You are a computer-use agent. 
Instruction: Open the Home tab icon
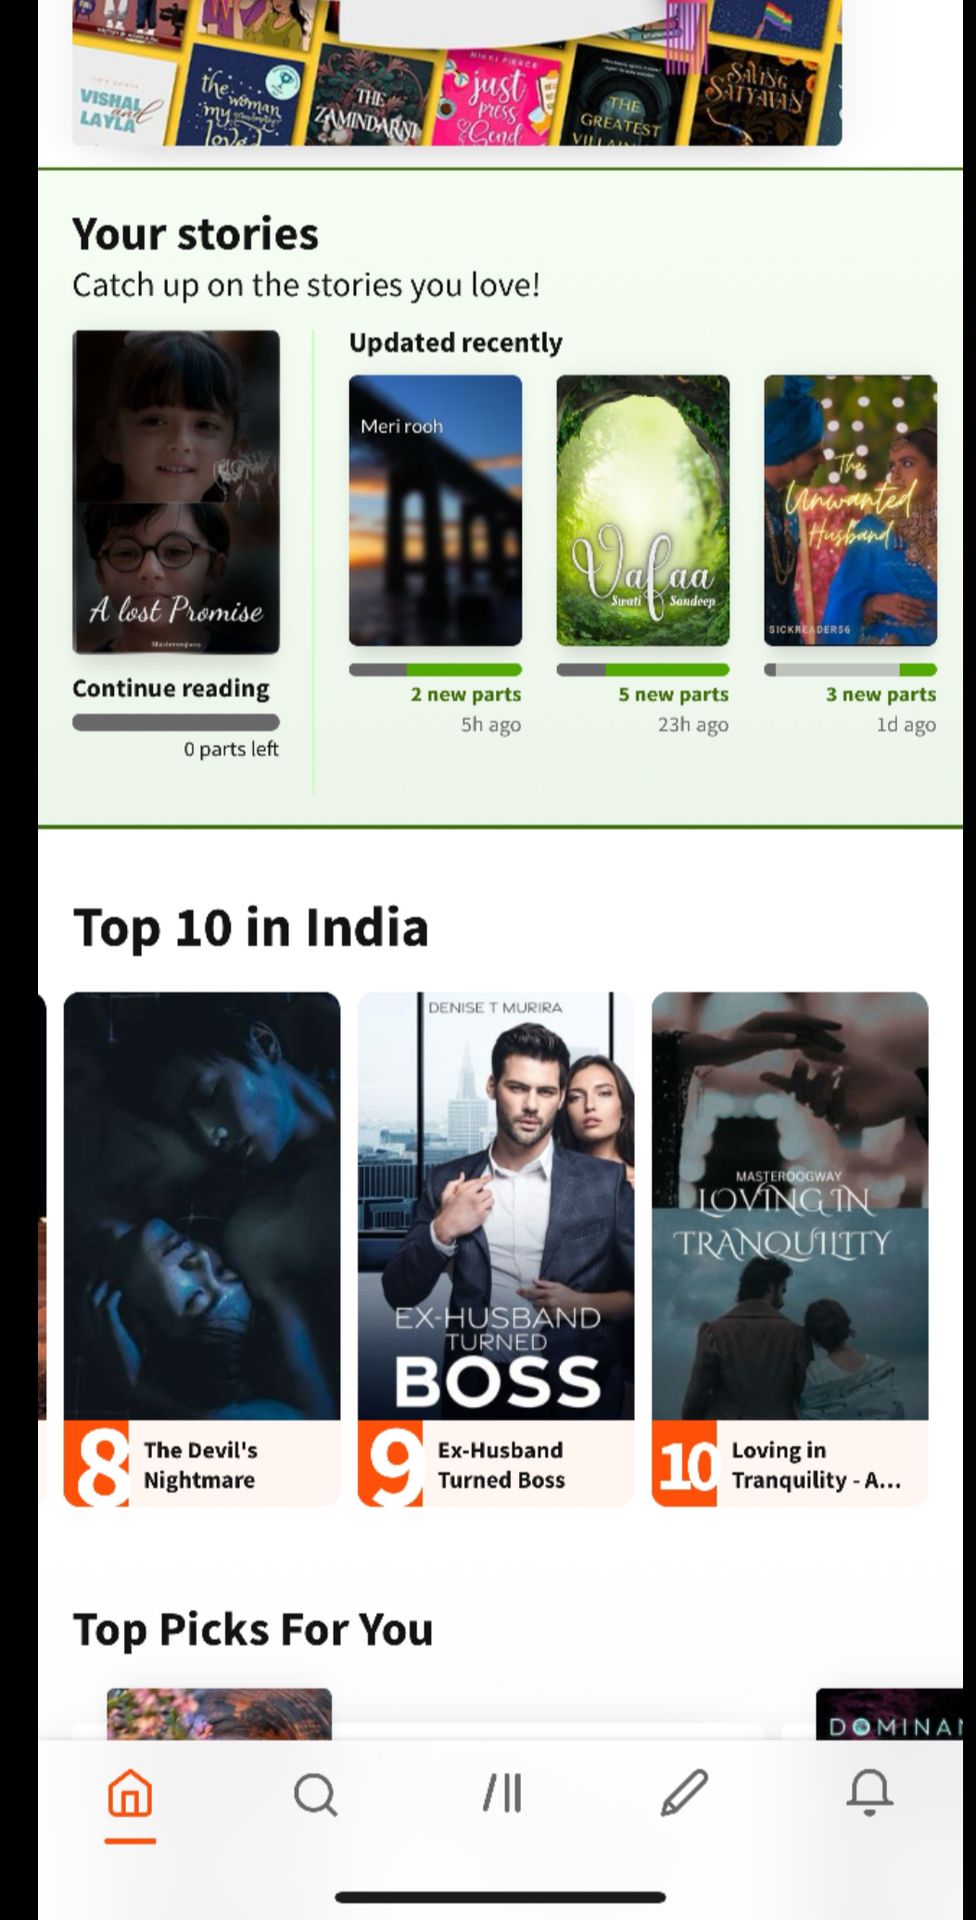(x=130, y=1792)
